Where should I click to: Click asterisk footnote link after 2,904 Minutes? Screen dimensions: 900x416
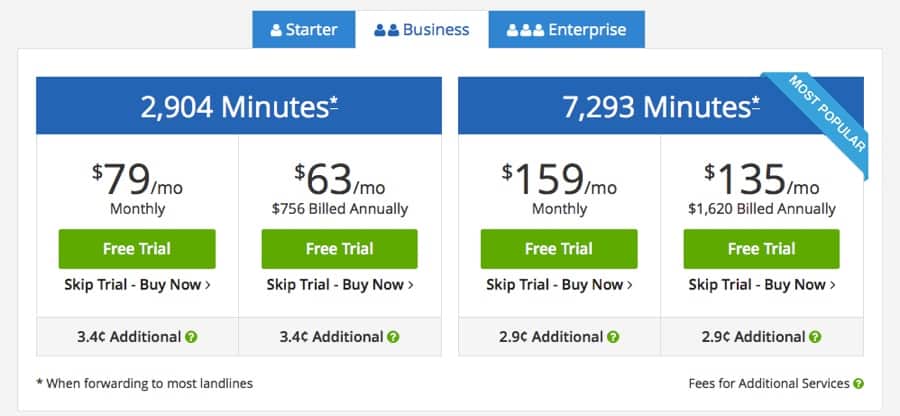pyautogui.click(x=334, y=103)
